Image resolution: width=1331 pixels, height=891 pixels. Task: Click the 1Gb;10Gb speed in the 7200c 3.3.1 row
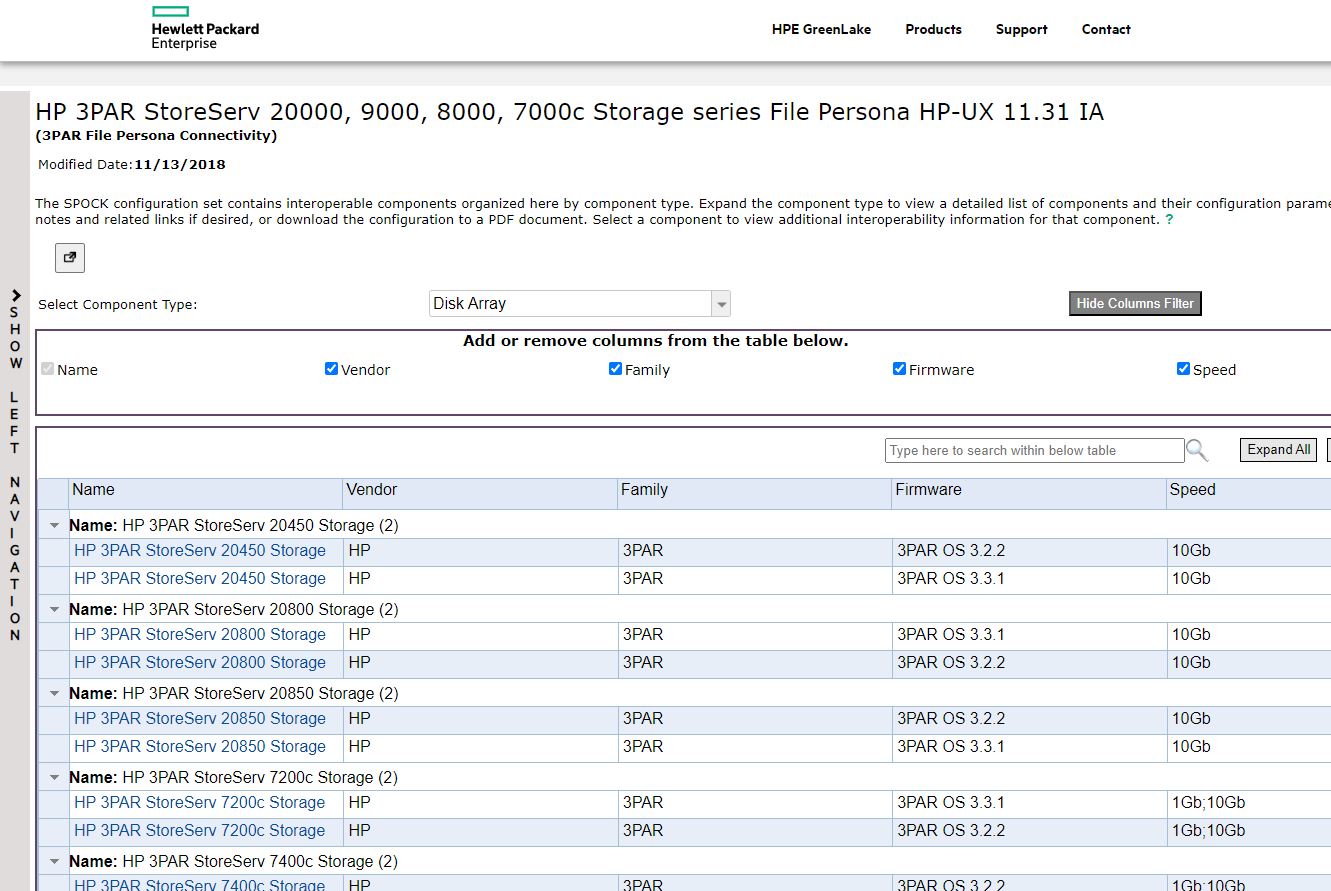[x=1208, y=803]
